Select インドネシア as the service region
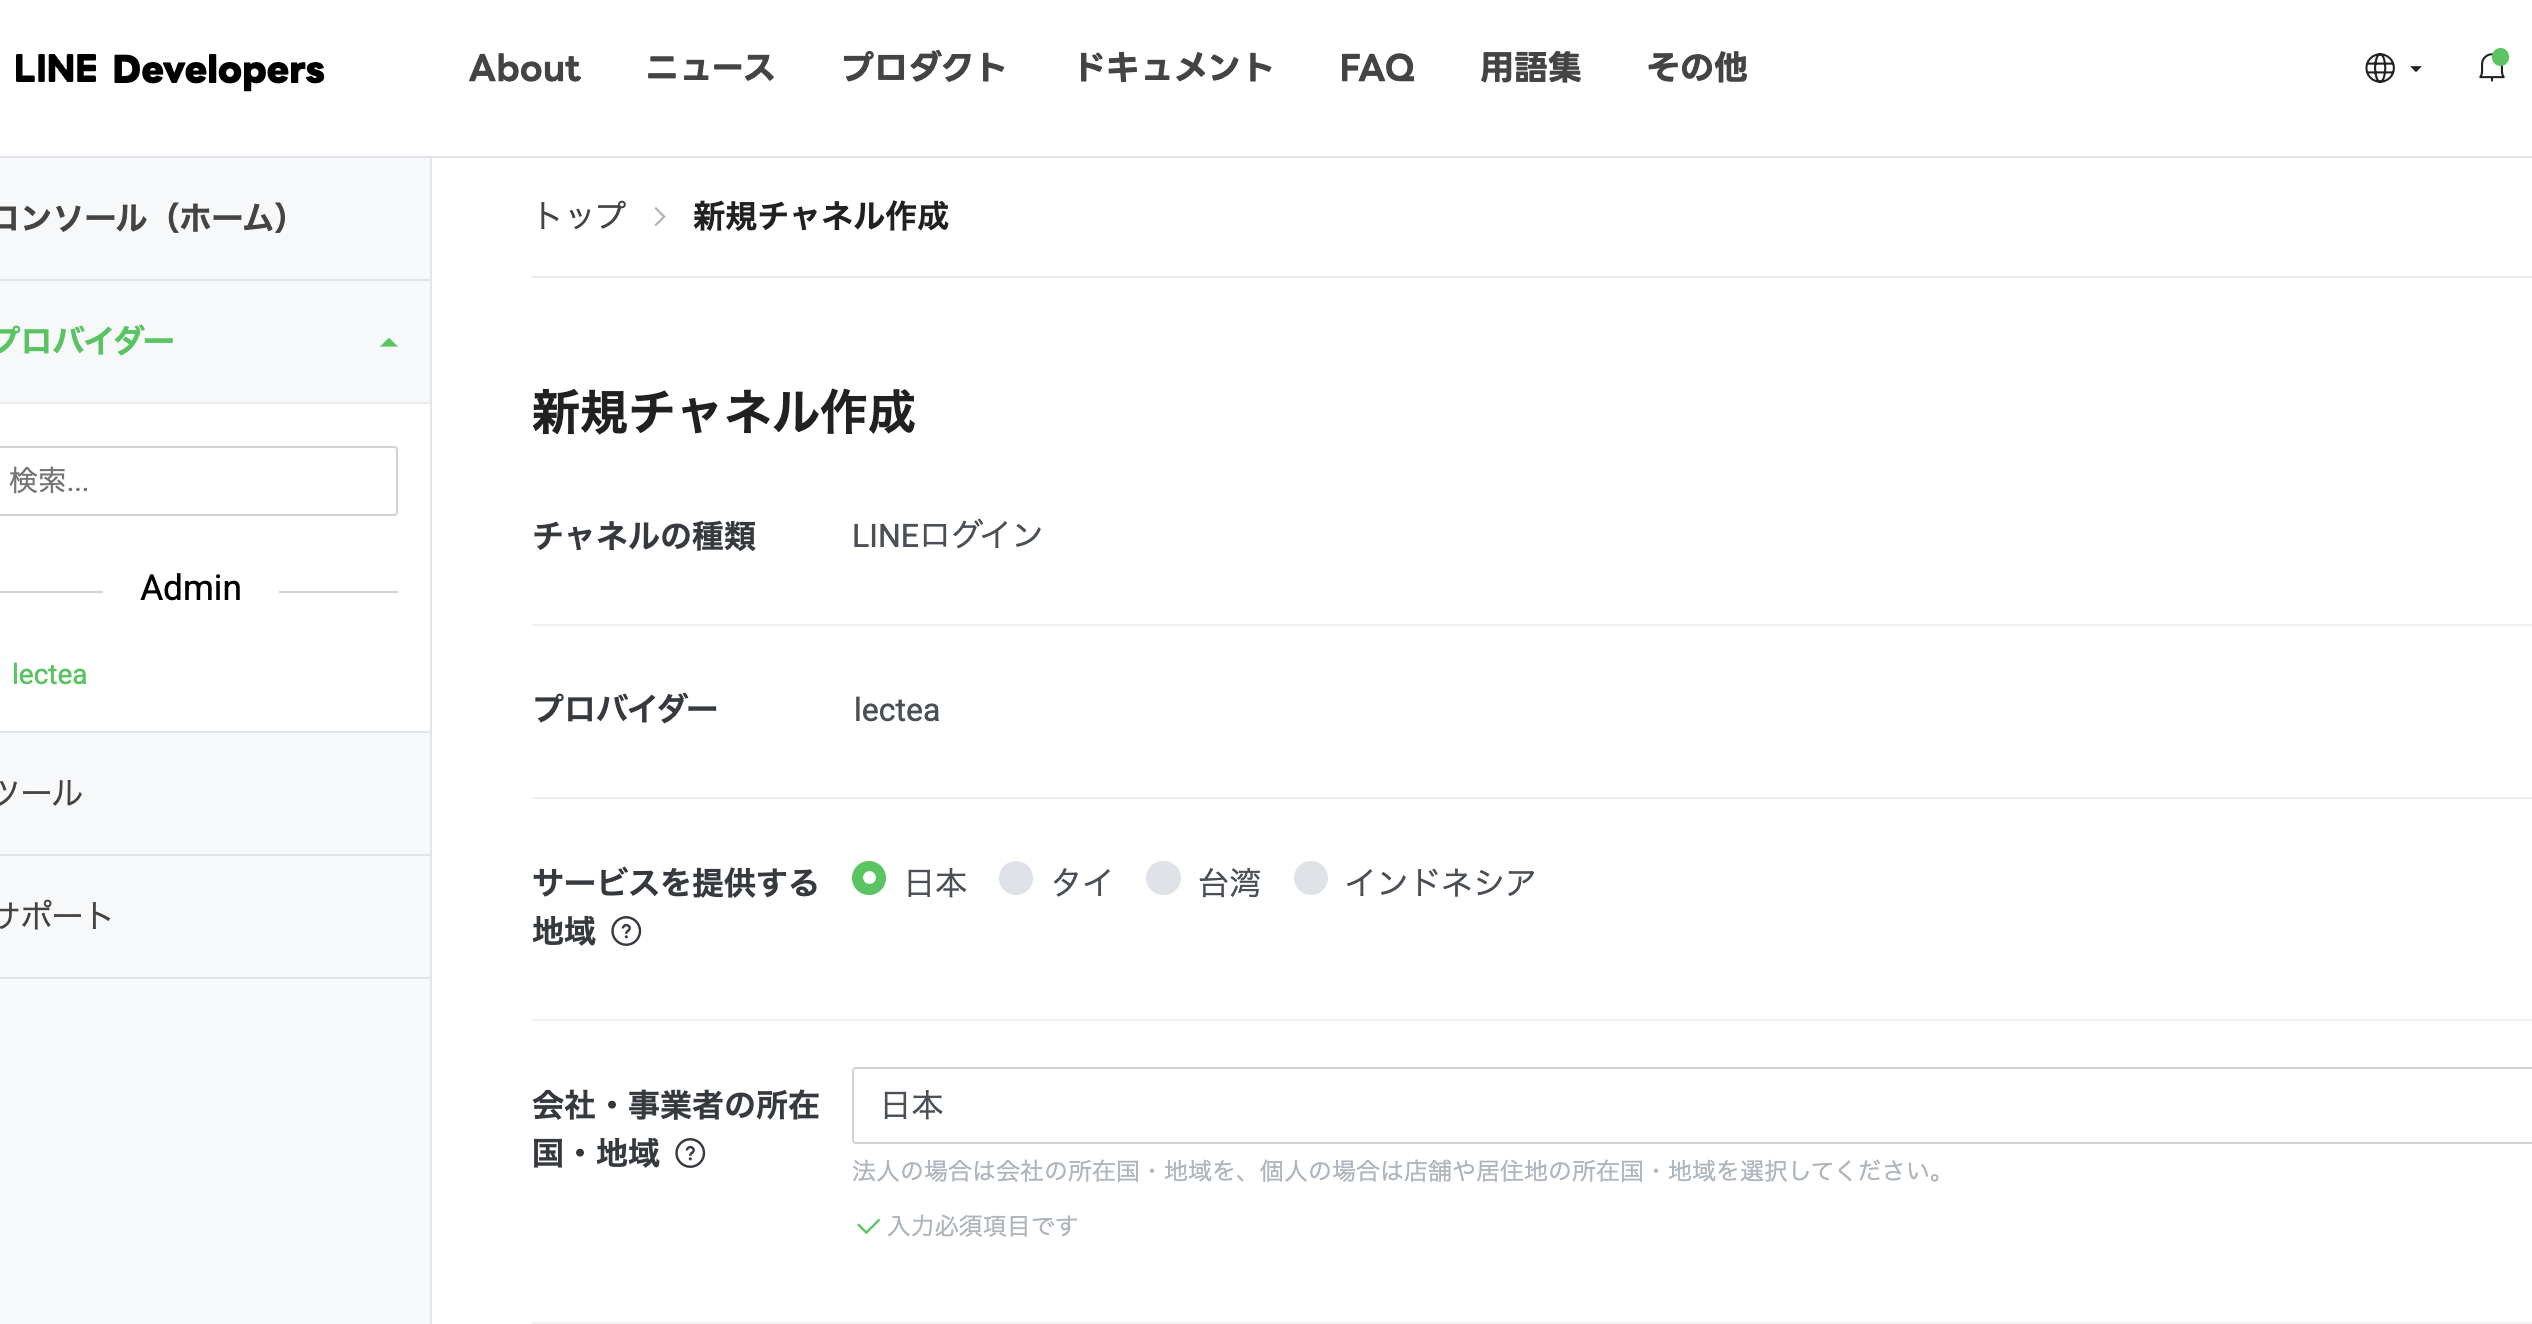This screenshot has height=1324, width=2532. (x=1311, y=879)
